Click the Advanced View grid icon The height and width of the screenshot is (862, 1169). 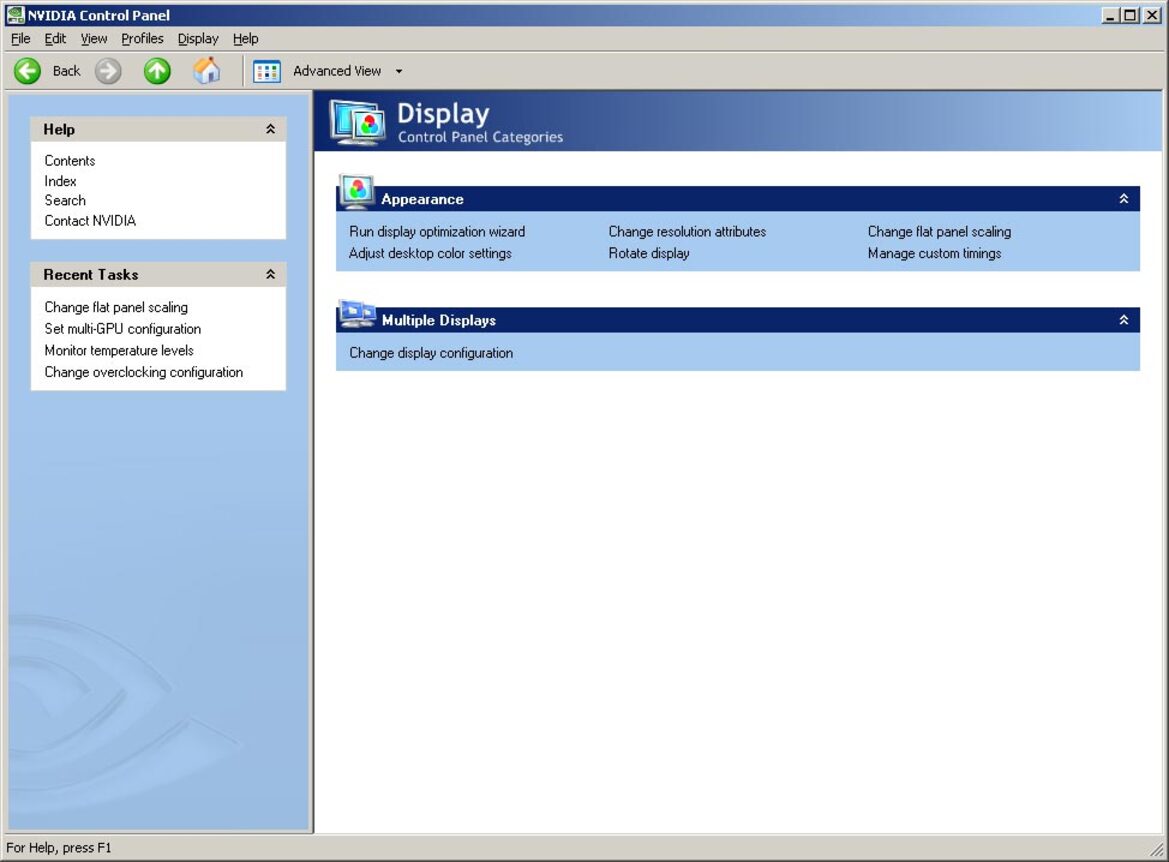pyautogui.click(x=267, y=72)
